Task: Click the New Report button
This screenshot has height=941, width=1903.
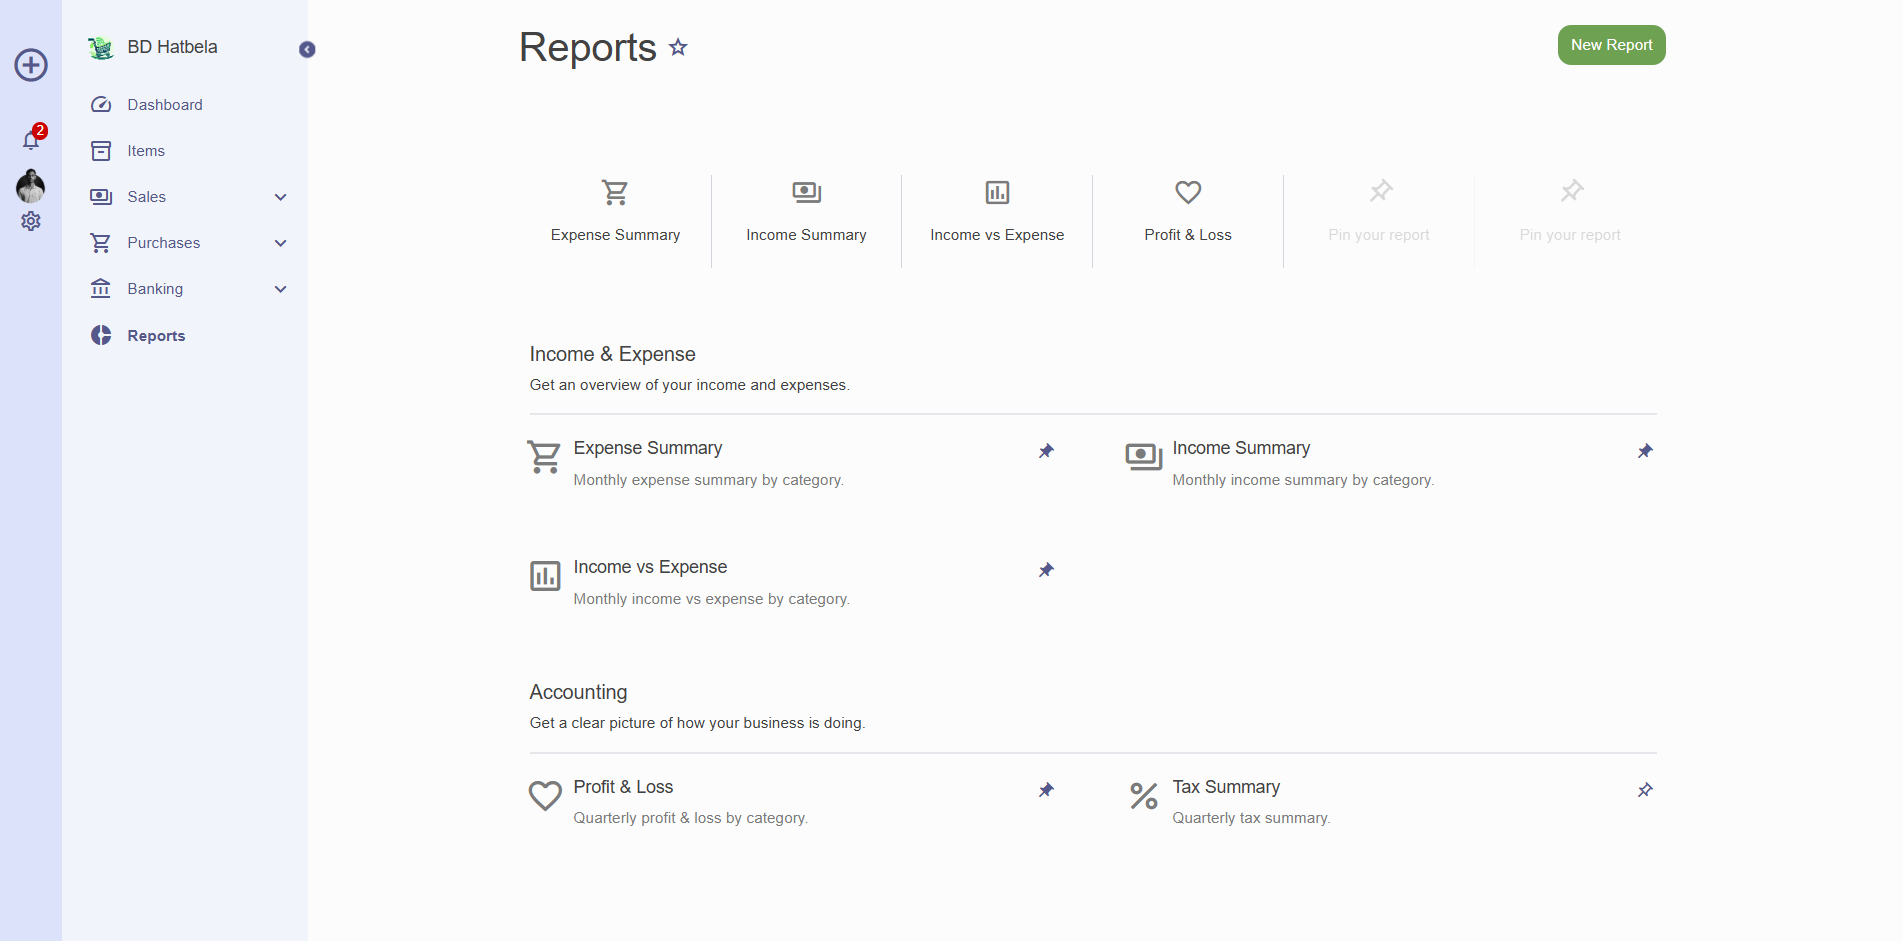Action: (1611, 45)
